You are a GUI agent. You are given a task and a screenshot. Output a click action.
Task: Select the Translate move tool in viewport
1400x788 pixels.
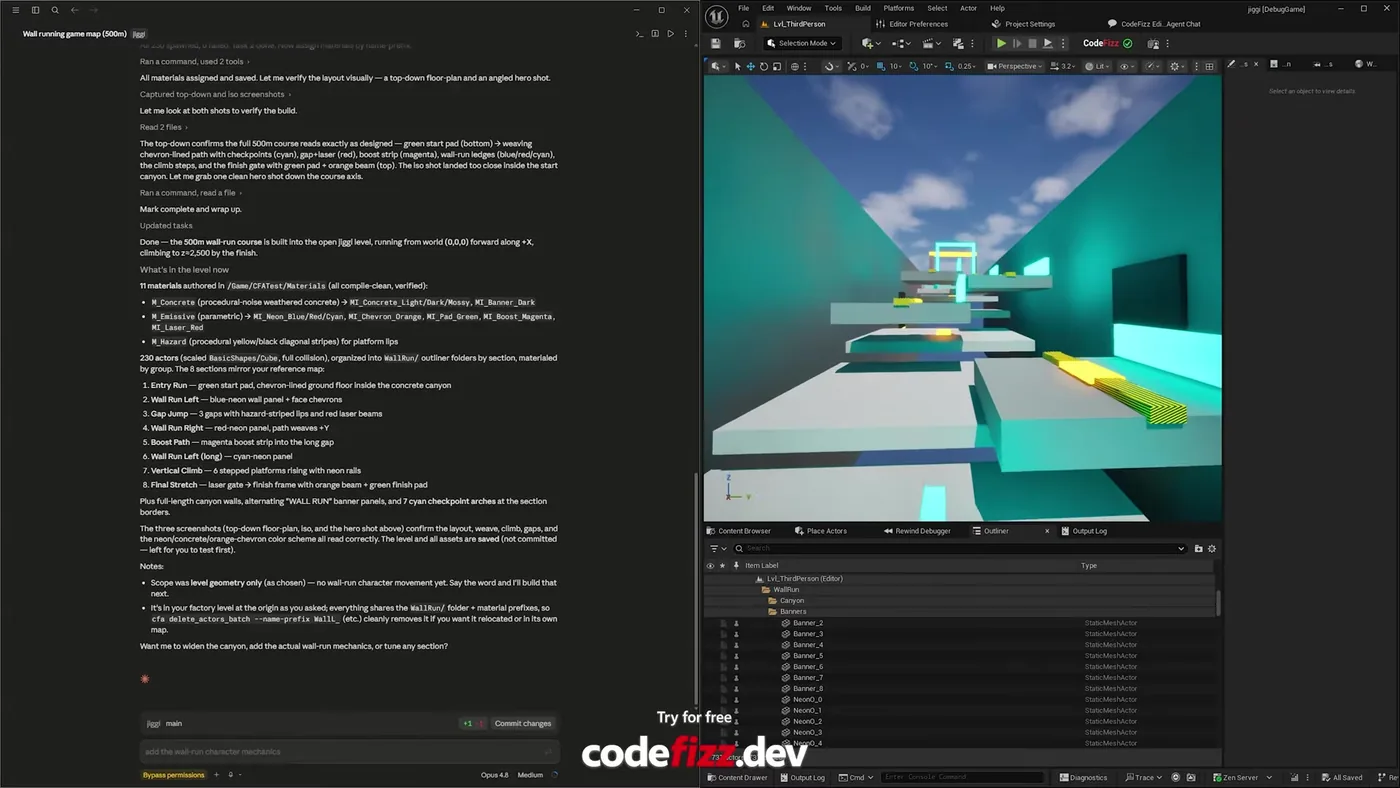tap(751, 66)
